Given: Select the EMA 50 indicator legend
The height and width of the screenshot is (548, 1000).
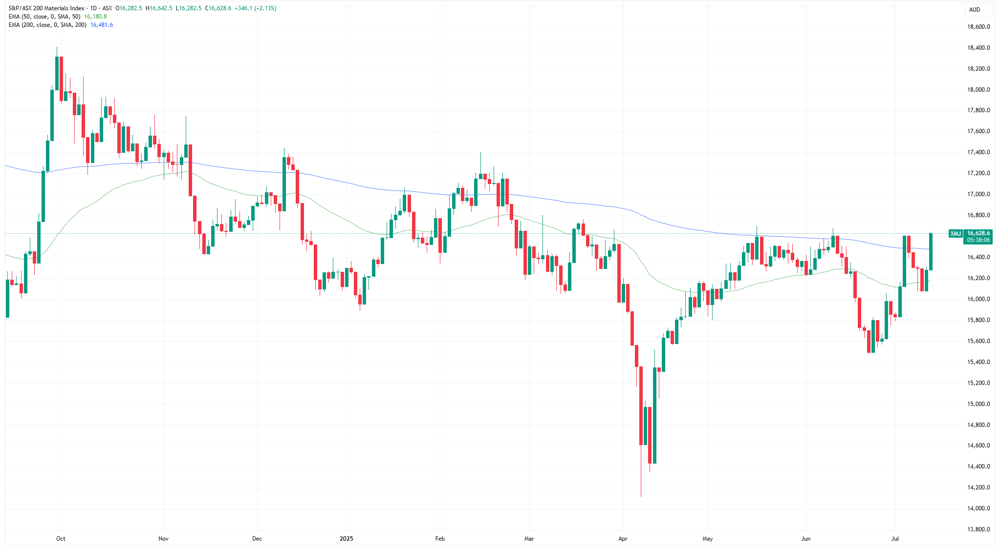Looking at the screenshot, I should click(x=44, y=16).
